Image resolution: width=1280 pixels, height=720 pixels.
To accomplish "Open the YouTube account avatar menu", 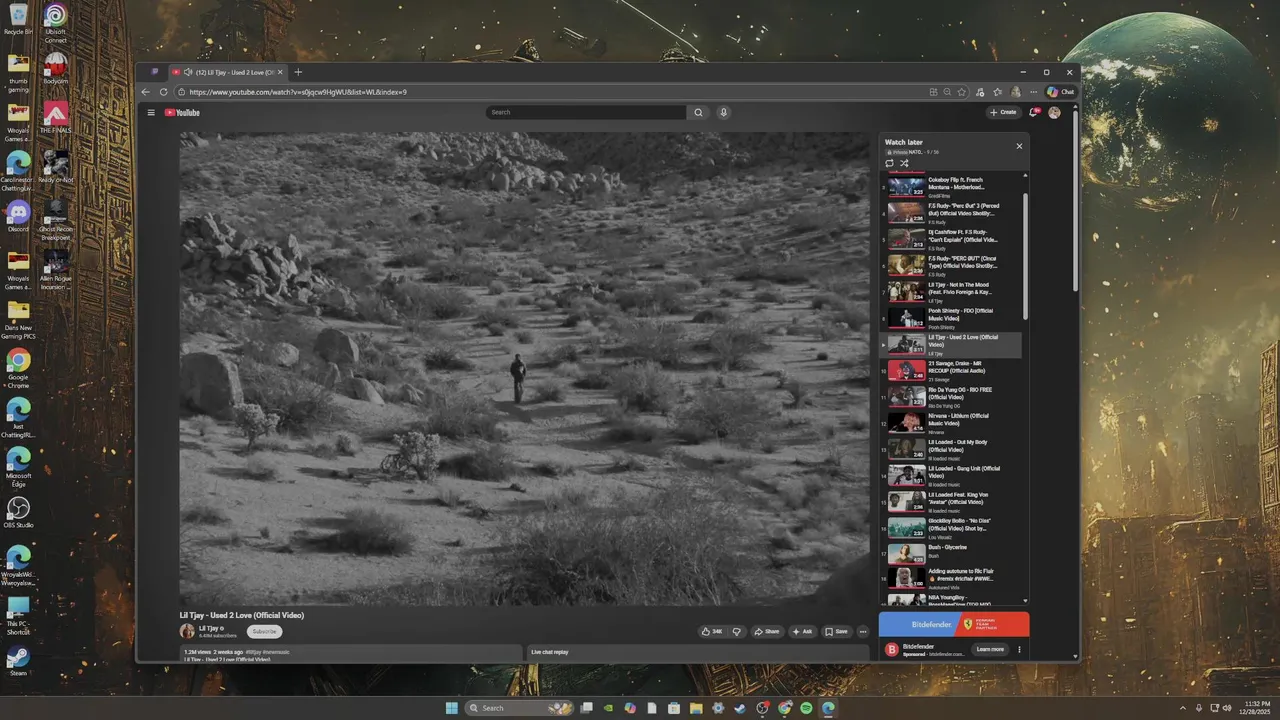I will click(x=1054, y=112).
